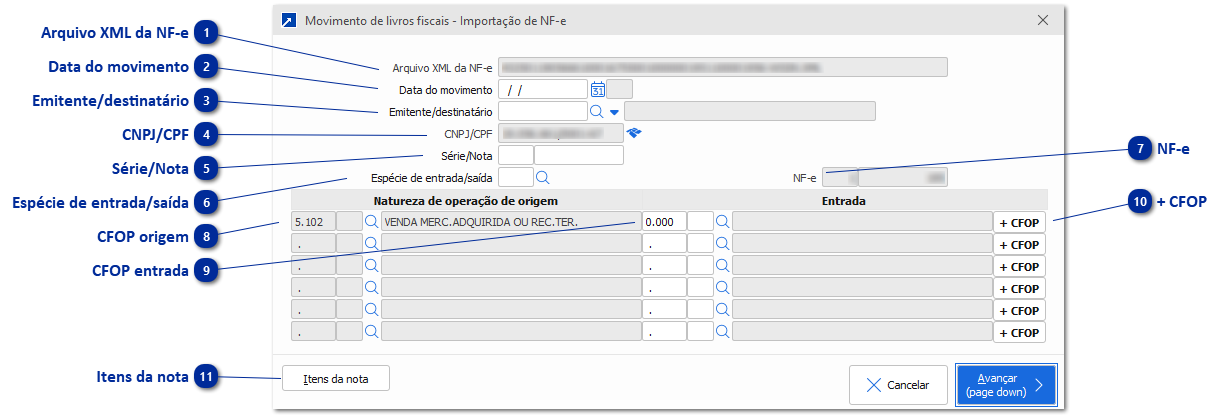Click + CFOP button in last row
This screenshot has width=1223, height=418.
click(x=1019, y=332)
